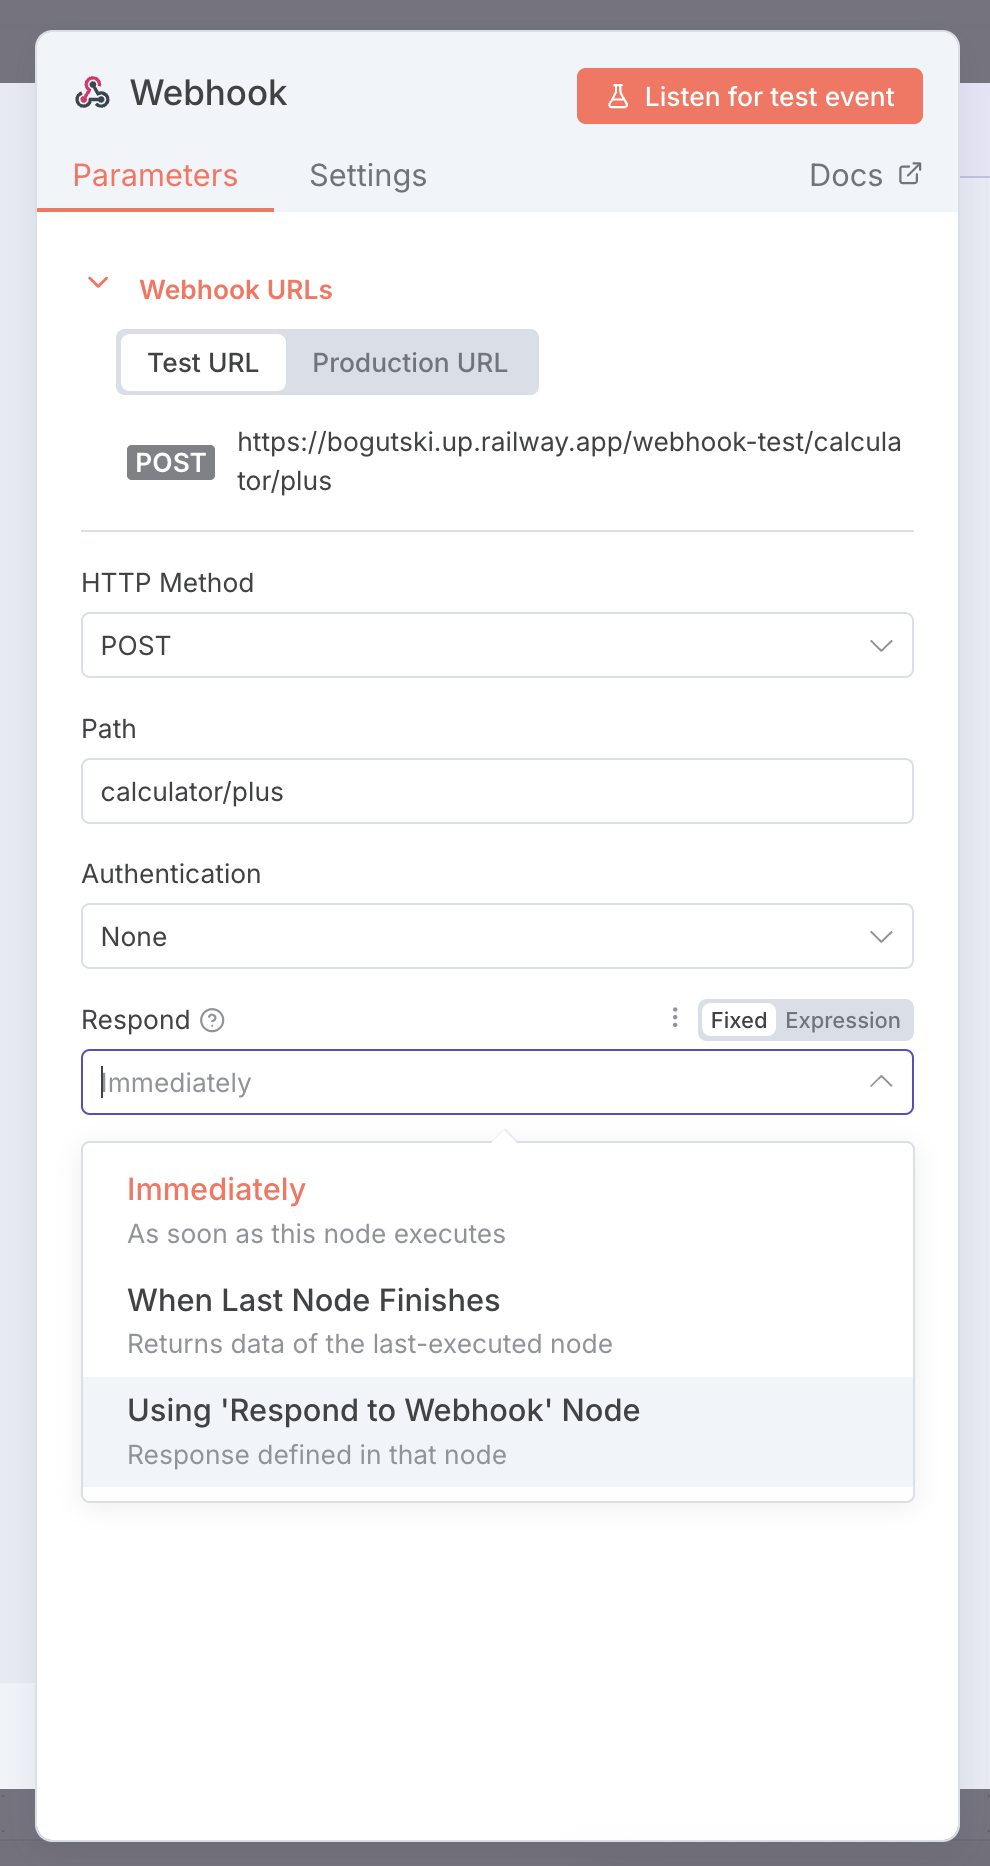Close the Respond dropdown with its chevron
990x1866 pixels.
pyautogui.click(x=881, y=1082)
